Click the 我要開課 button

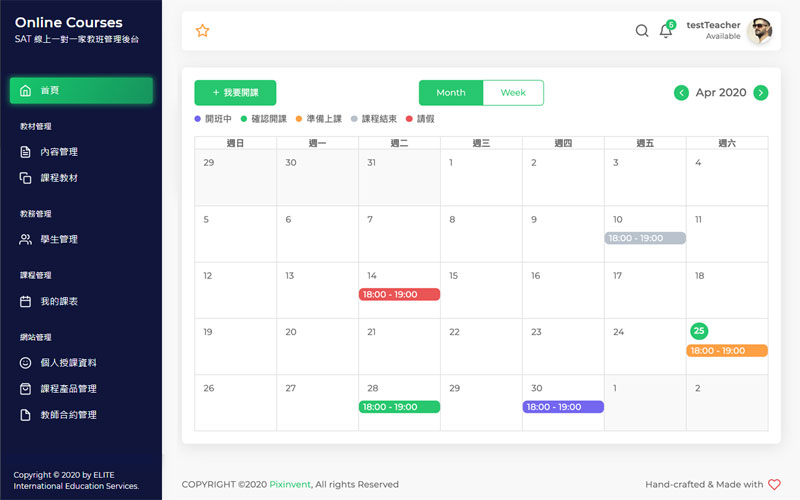click(x=235, y=93)
